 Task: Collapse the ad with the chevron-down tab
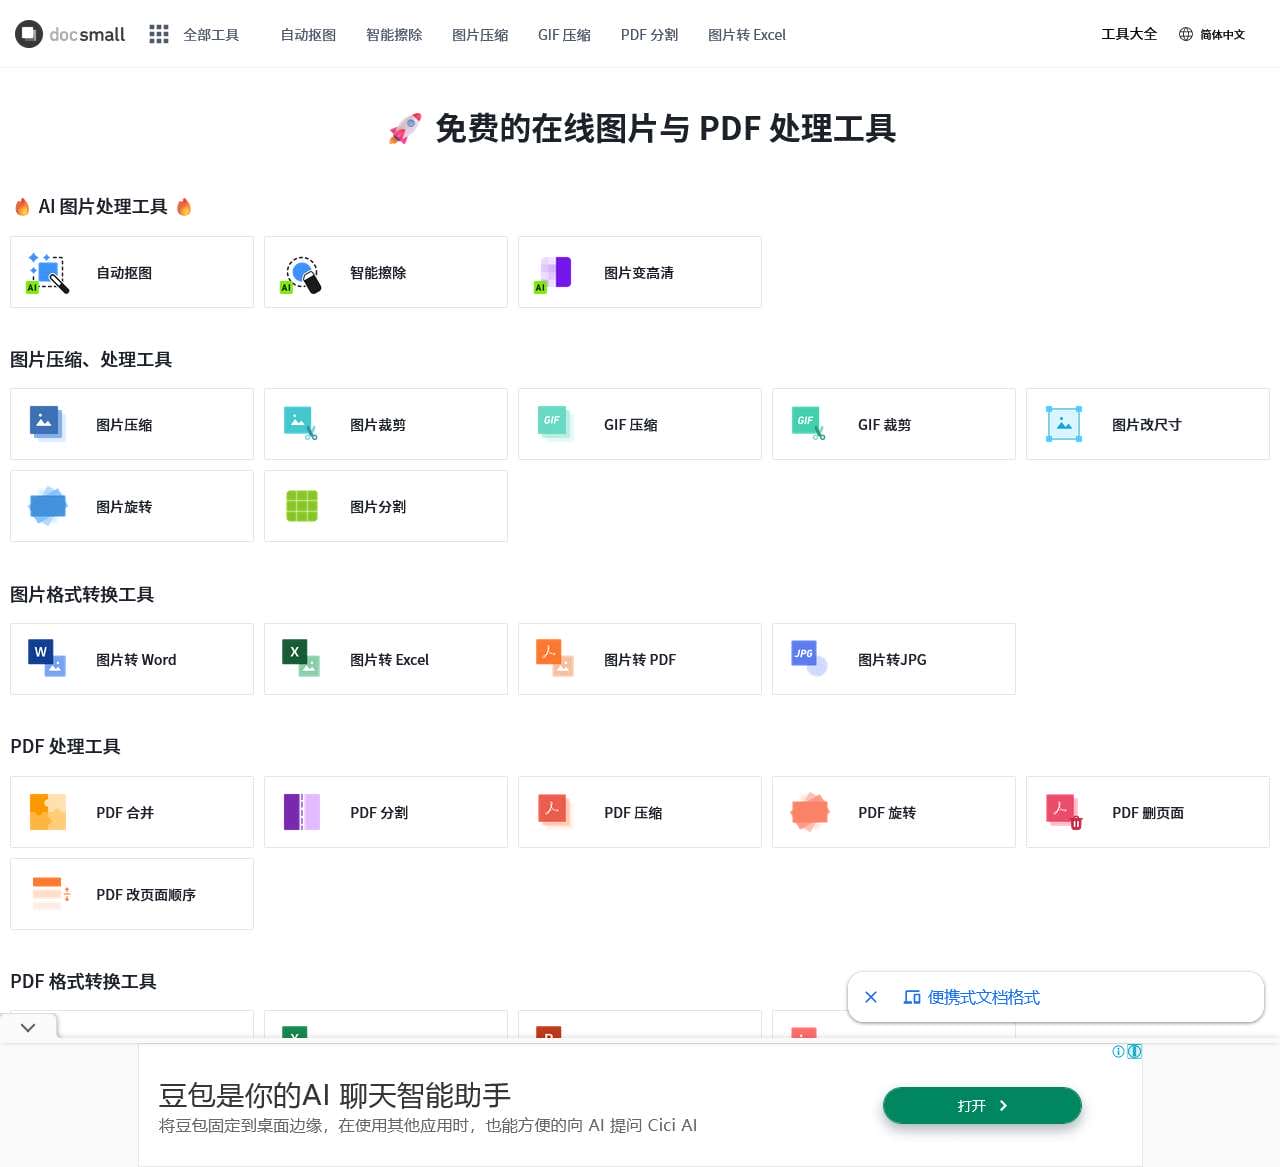pyautogui.click(x=28, y=1027)
